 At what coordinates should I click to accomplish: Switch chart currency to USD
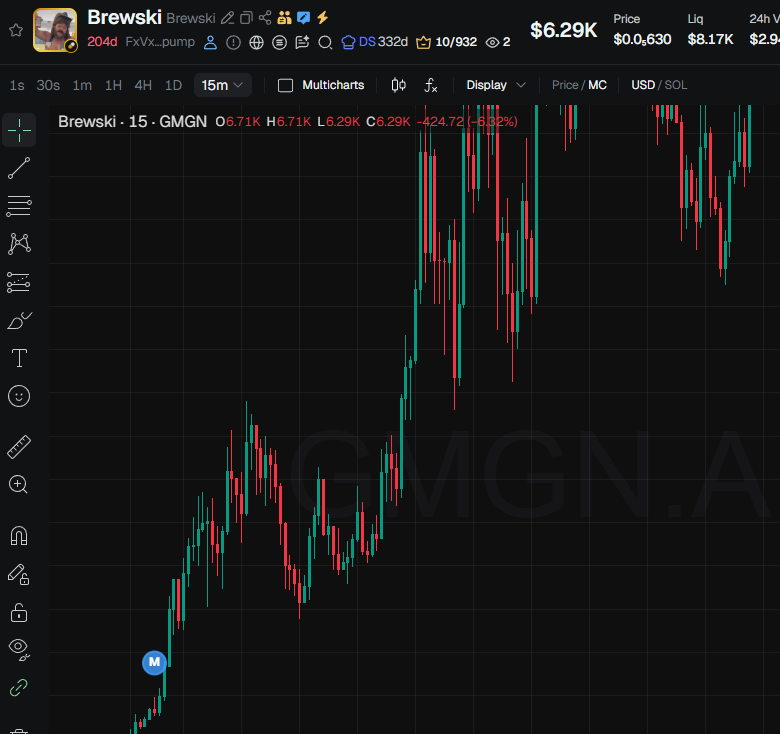point(643,85)
